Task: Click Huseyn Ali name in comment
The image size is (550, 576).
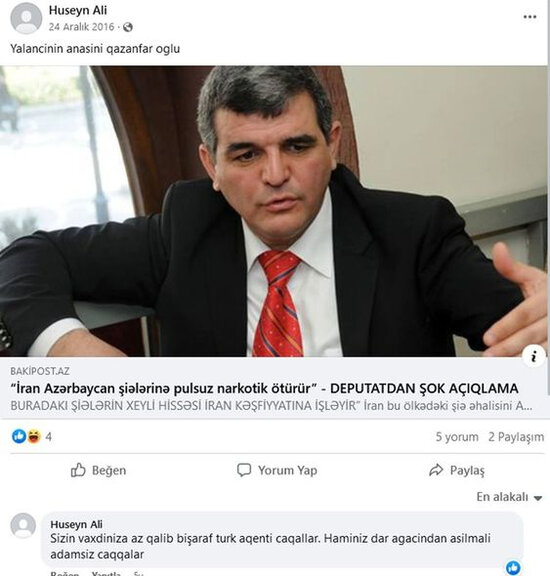Action: click(76, 524)
